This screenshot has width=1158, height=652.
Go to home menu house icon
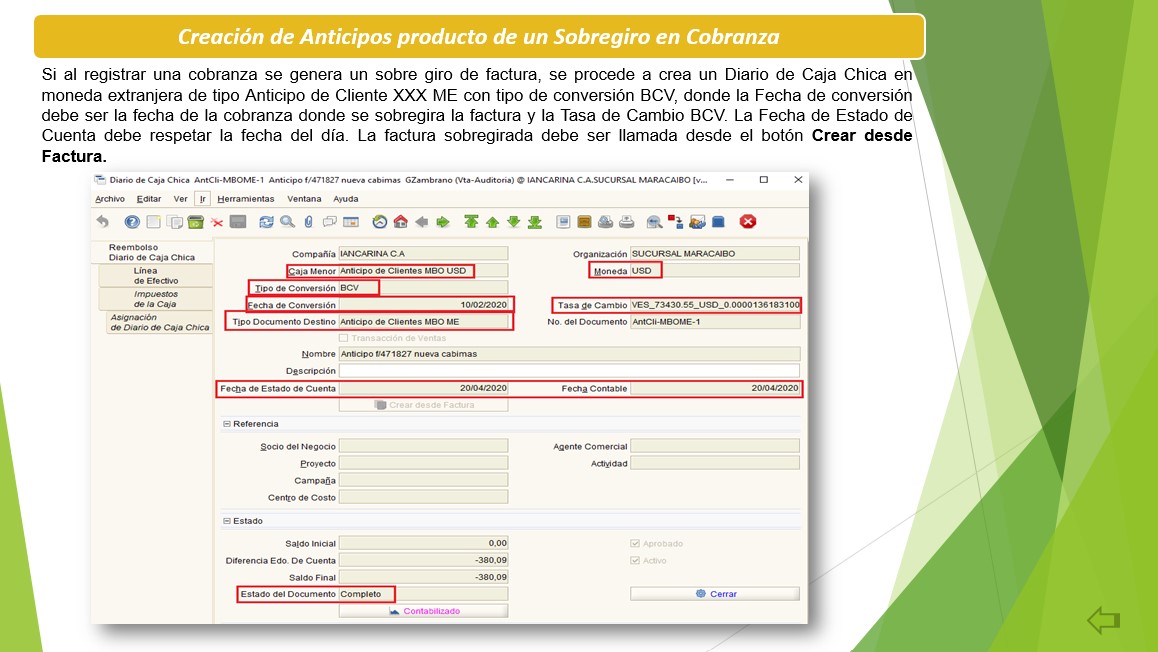(x=400, y=222)
